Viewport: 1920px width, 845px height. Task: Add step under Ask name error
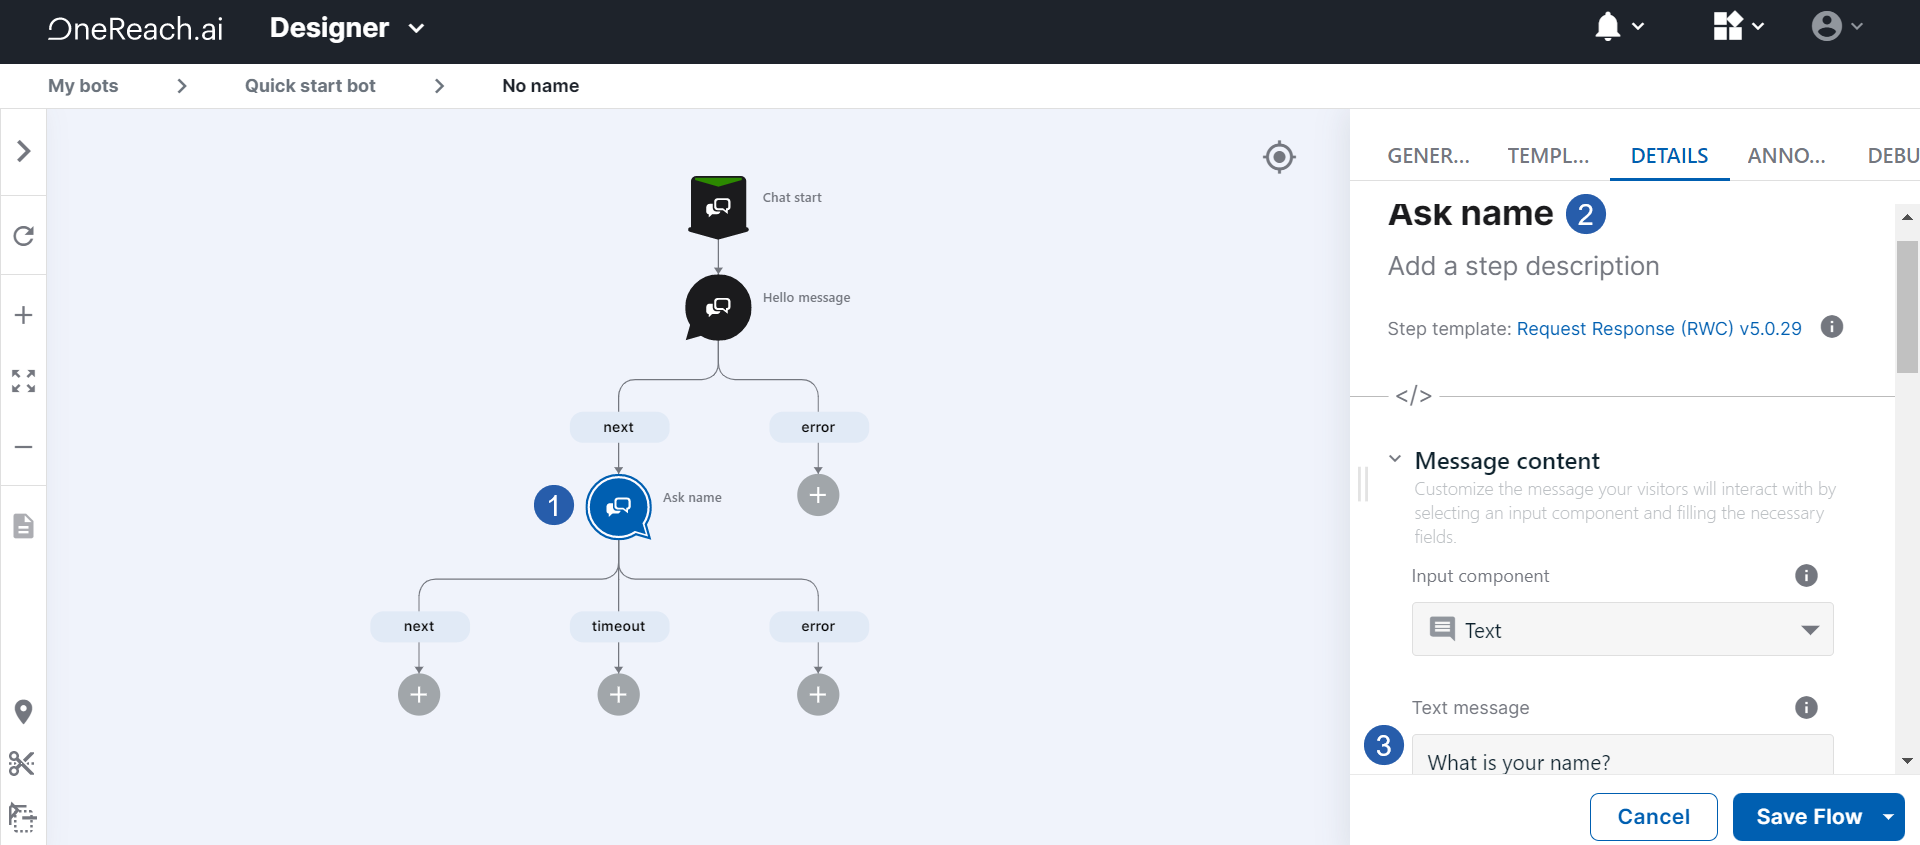pyautogui.click(x=818, y=694)
